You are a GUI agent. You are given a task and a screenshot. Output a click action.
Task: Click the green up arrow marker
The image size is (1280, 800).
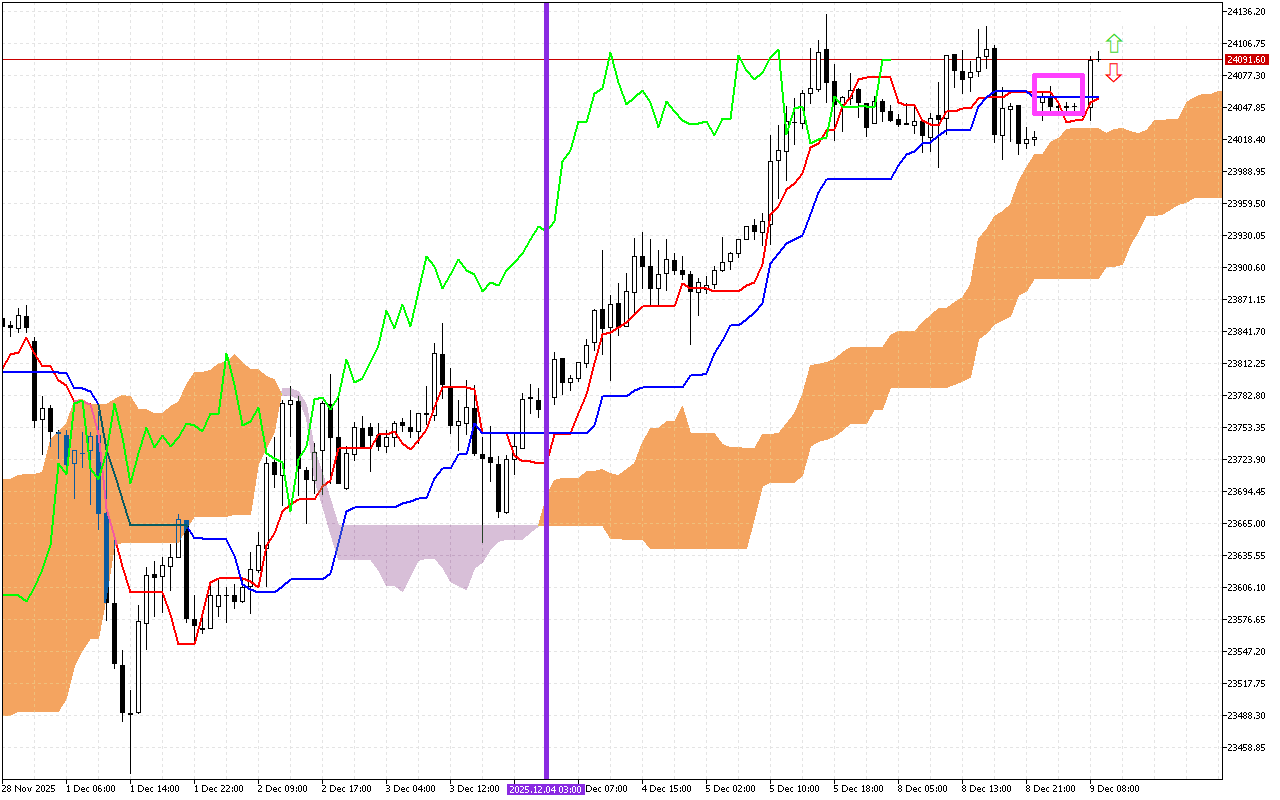point(1114,43)
